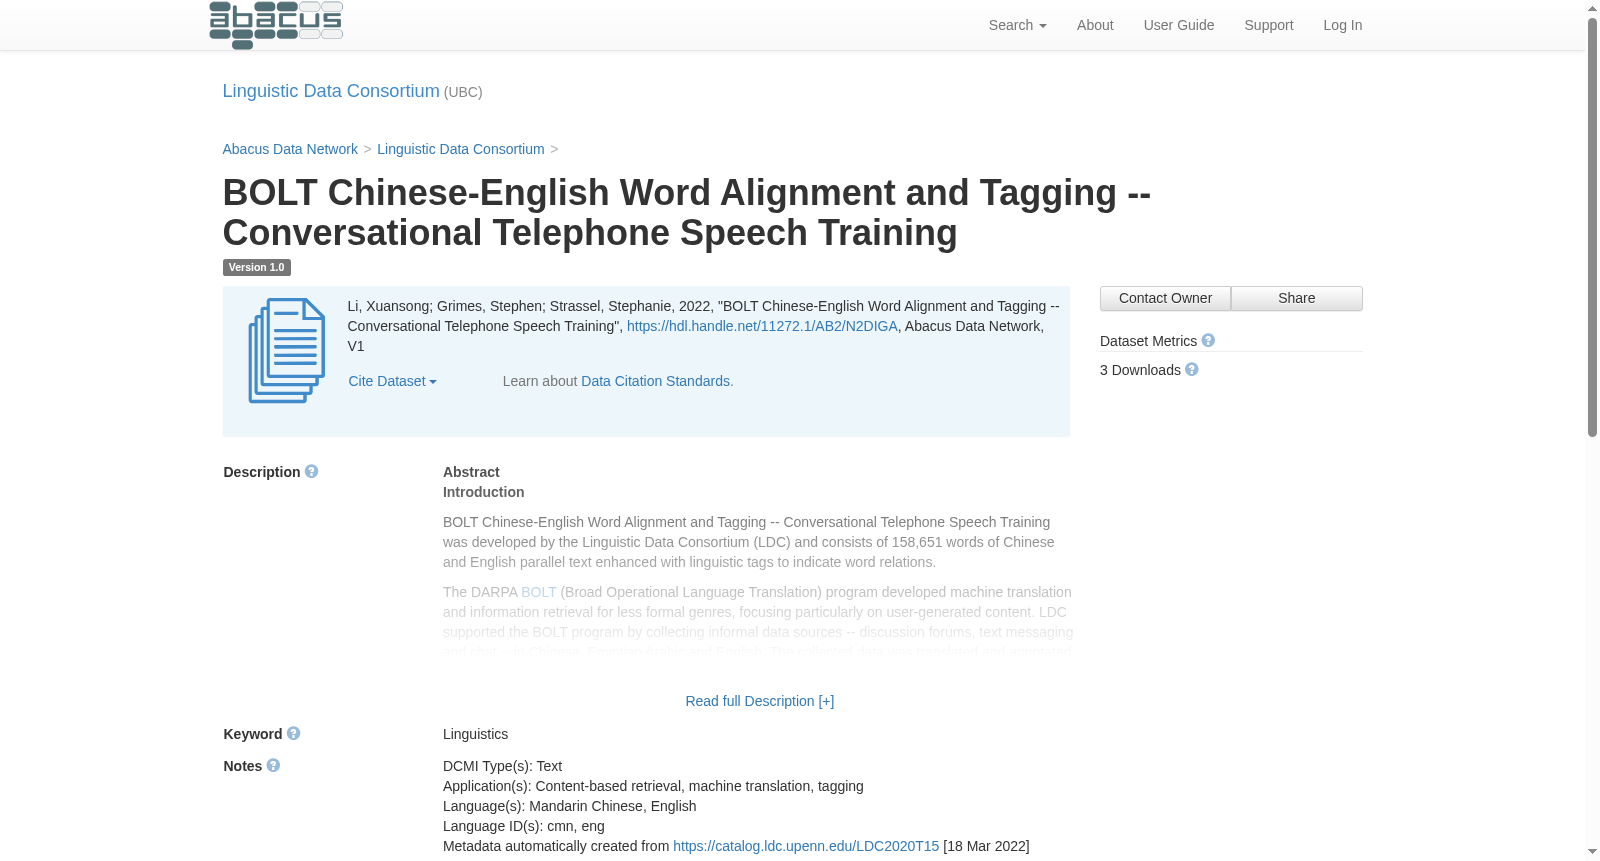Open the hdl.handle.net dataset link
Image resolution: width=1600 pixels, height=861 pixels.
point(762,326)
